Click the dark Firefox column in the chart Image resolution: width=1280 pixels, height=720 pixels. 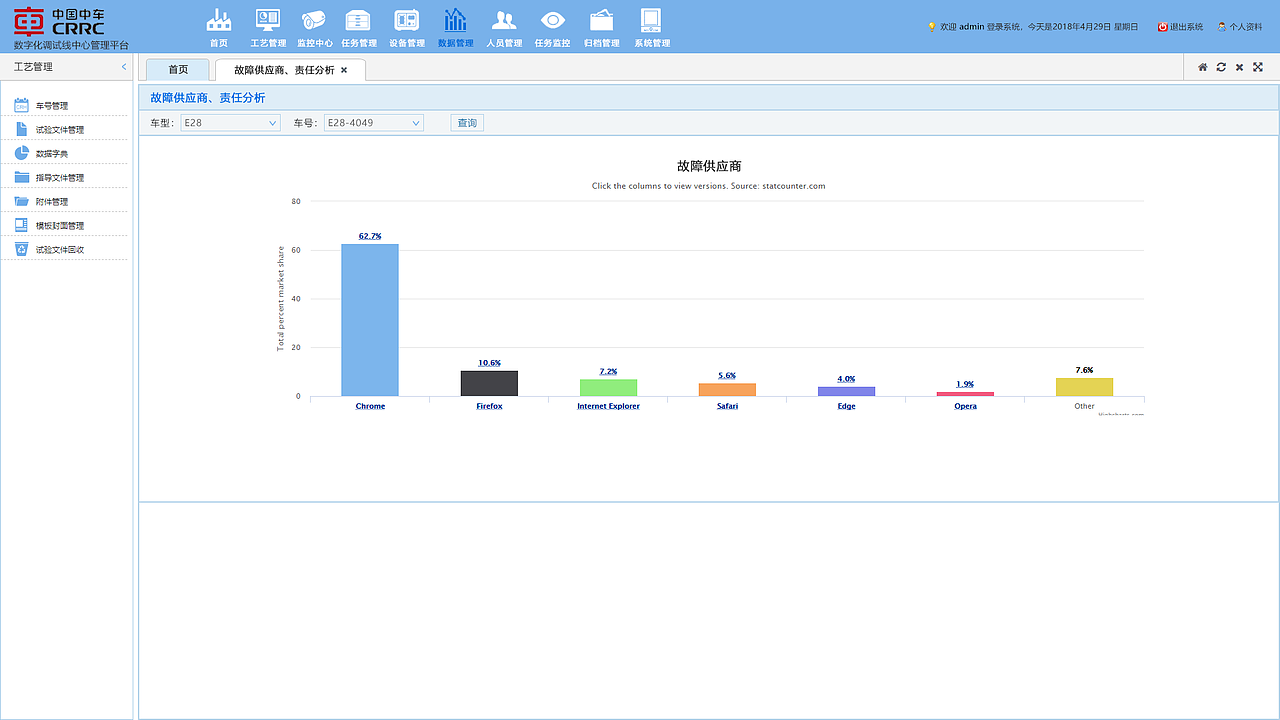[489, 383]
